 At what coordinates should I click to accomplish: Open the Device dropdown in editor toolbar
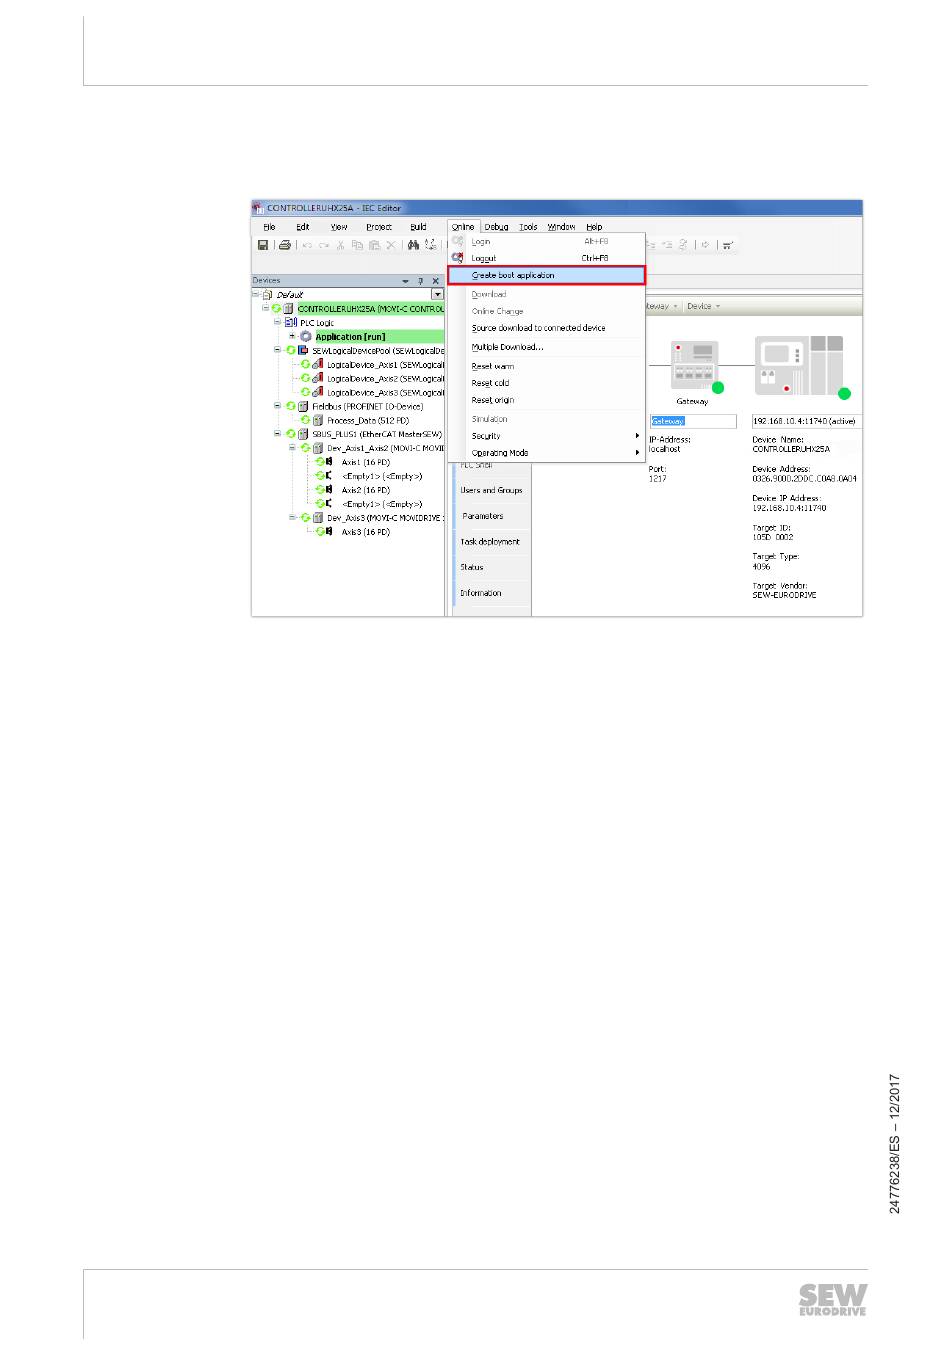coord(703,307)
